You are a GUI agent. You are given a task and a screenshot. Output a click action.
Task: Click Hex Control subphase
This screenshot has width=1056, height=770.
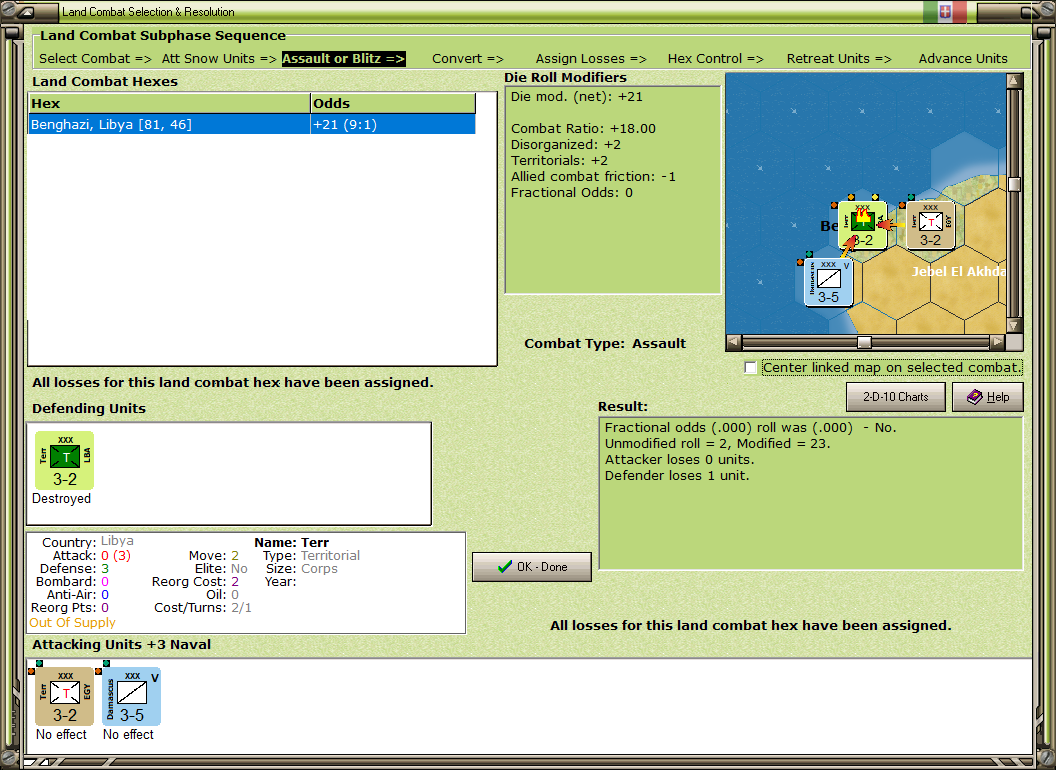click(716, 59)
